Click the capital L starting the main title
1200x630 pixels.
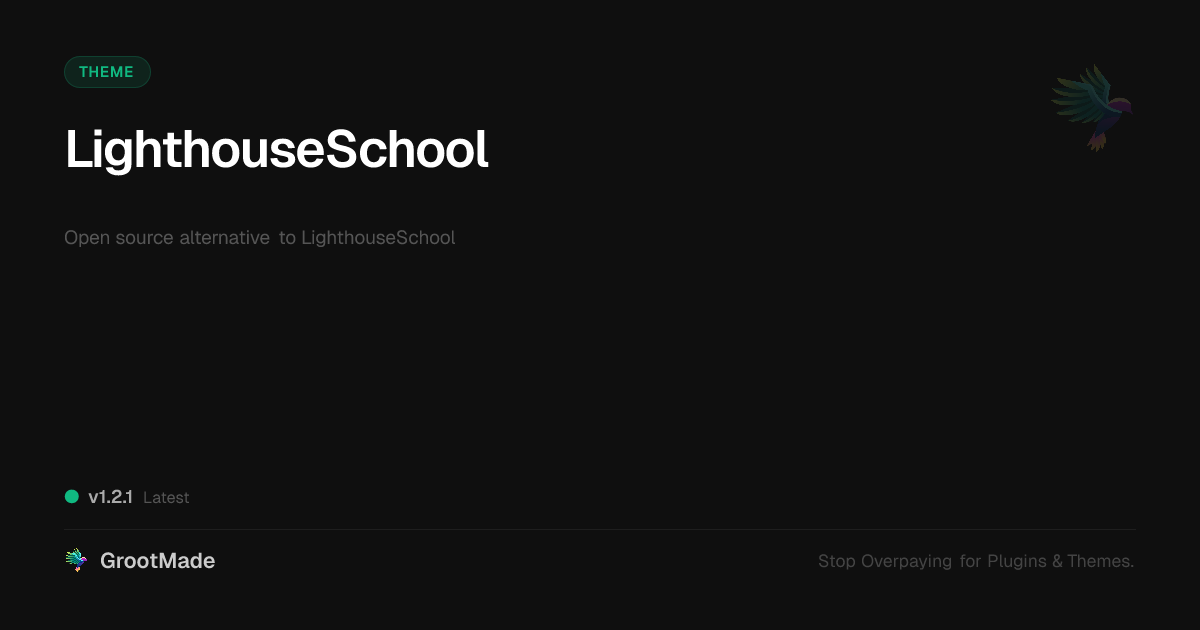76,150
